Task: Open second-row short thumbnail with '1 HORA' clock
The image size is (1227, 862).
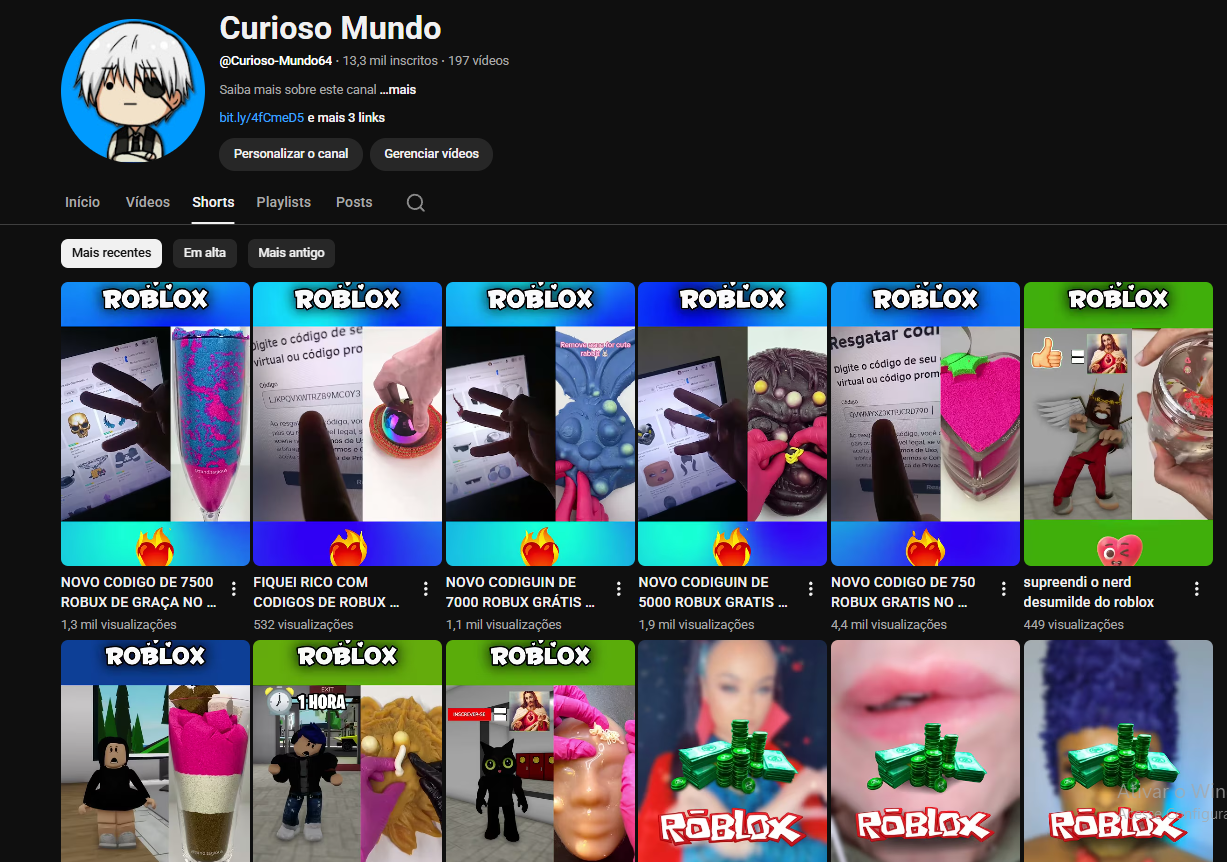Action: [347, 751]
